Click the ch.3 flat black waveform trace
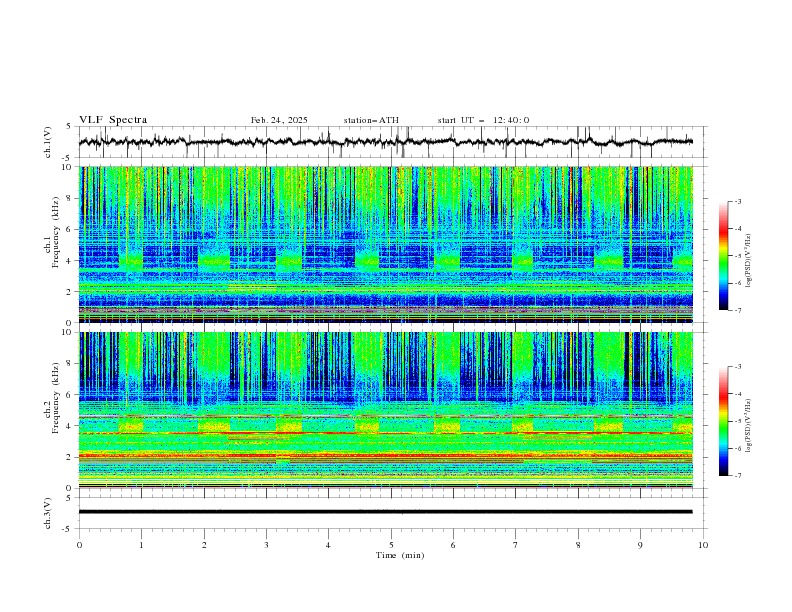 [x=385, y=512]
